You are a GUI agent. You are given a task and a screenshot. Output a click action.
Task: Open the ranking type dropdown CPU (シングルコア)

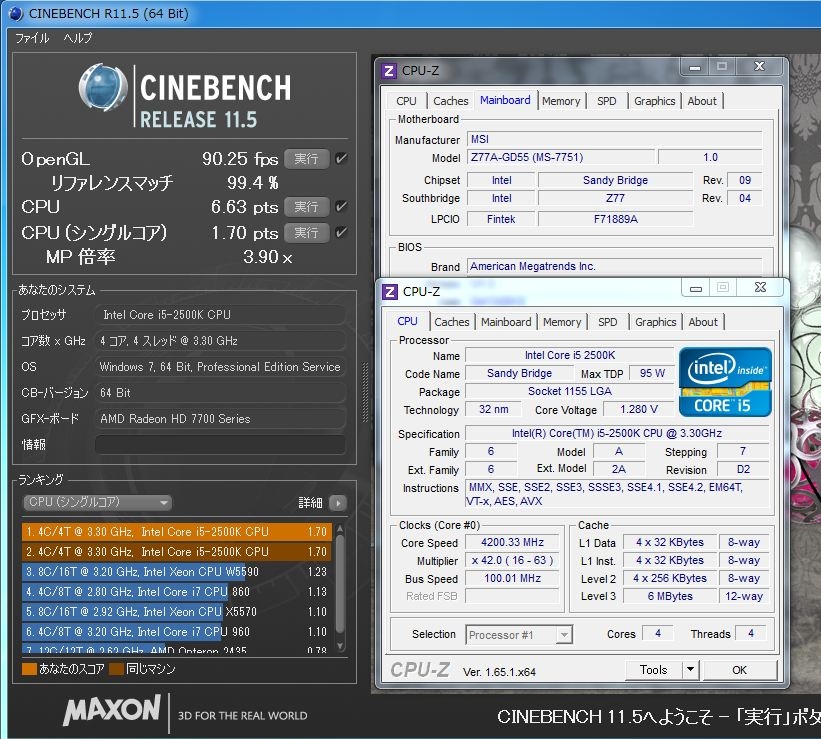point(97,502)
